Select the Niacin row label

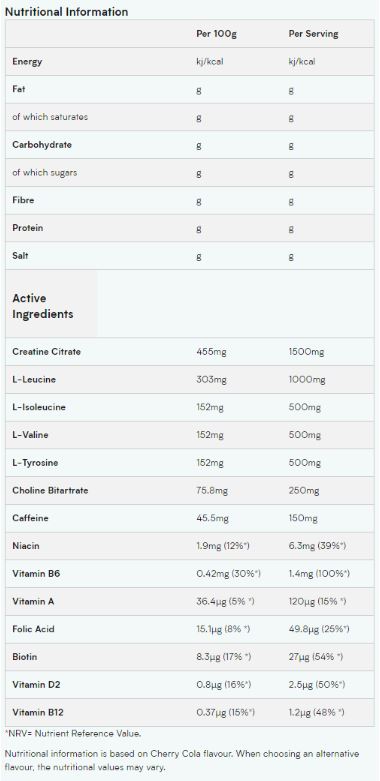26,546
